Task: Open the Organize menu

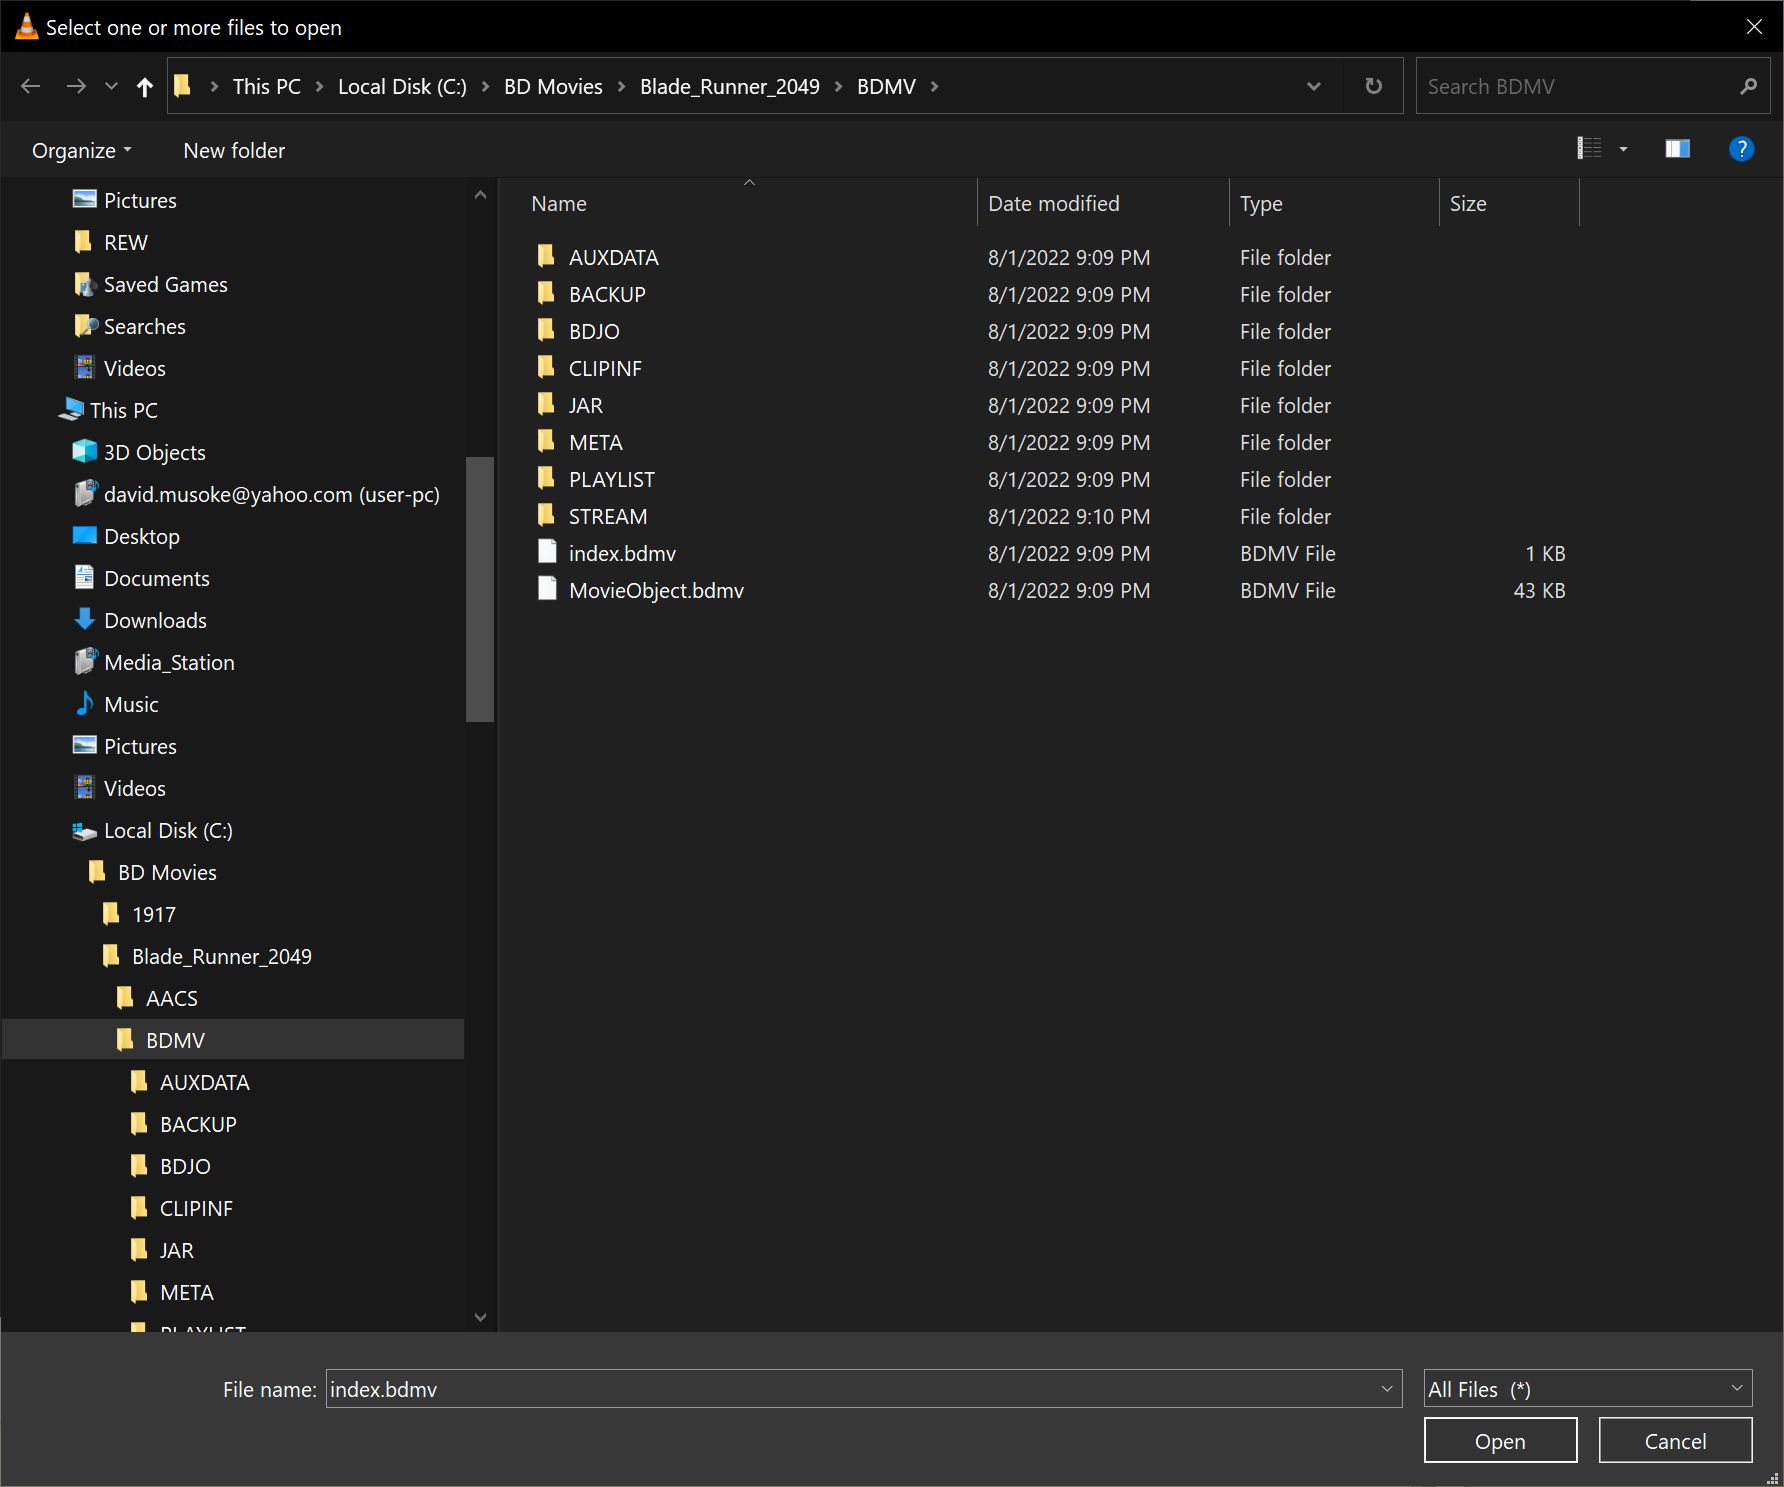Action: (x=81, y=151)
